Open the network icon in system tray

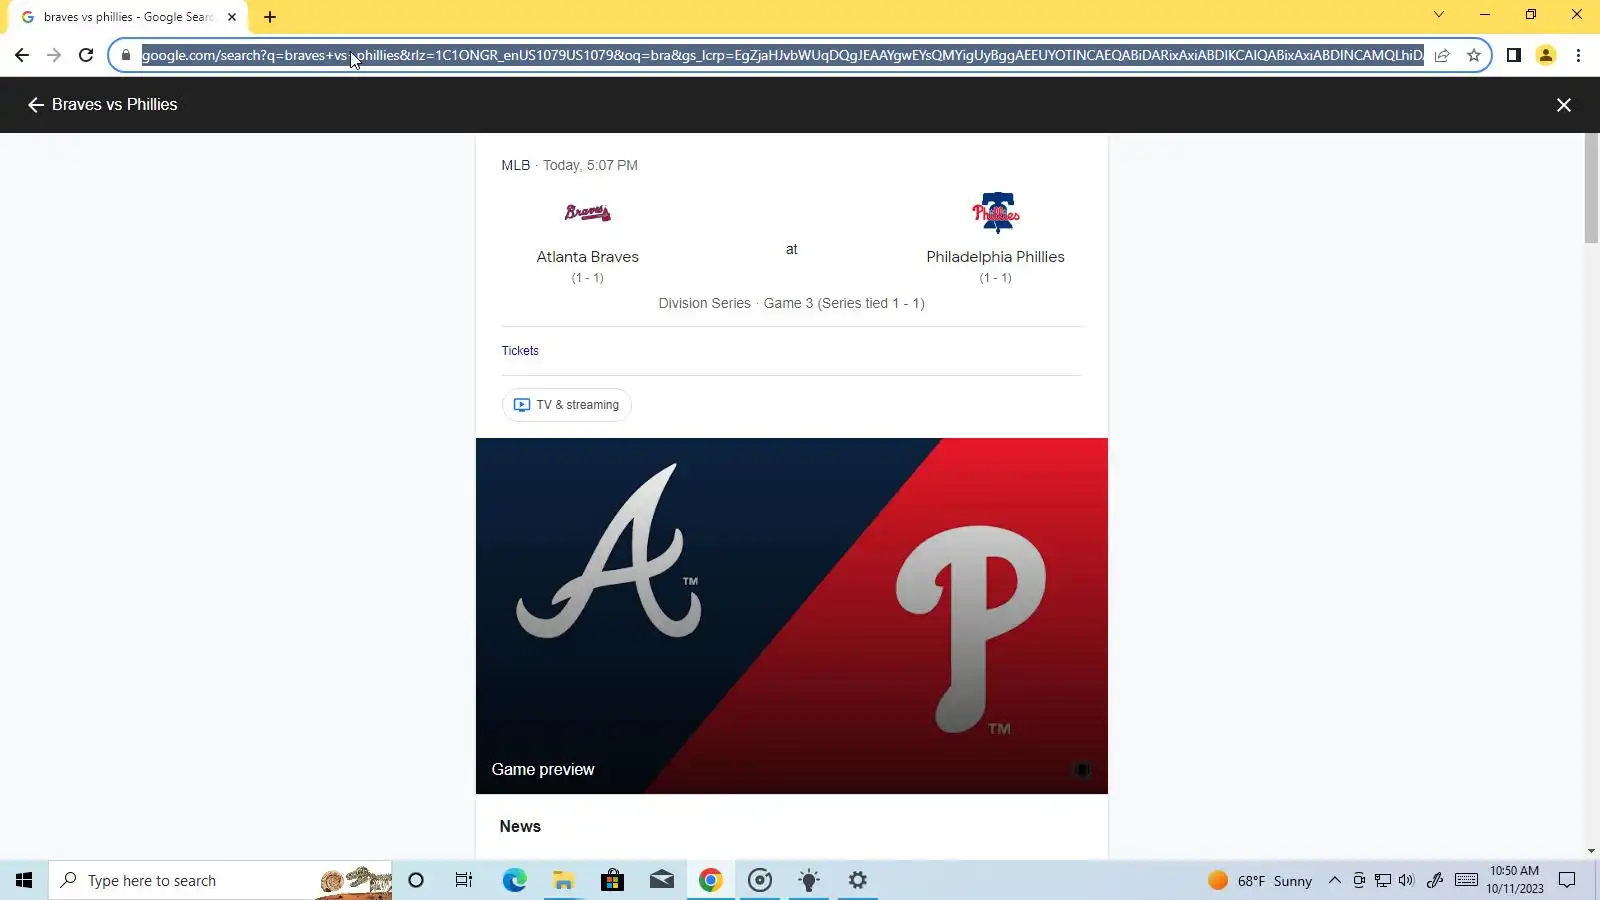point(1383,880)
